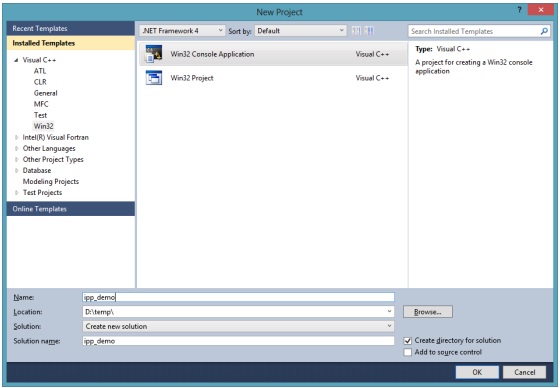Collapse the Visual C++ tree node
Screen dimensions: 560x388
pos(16,60)
